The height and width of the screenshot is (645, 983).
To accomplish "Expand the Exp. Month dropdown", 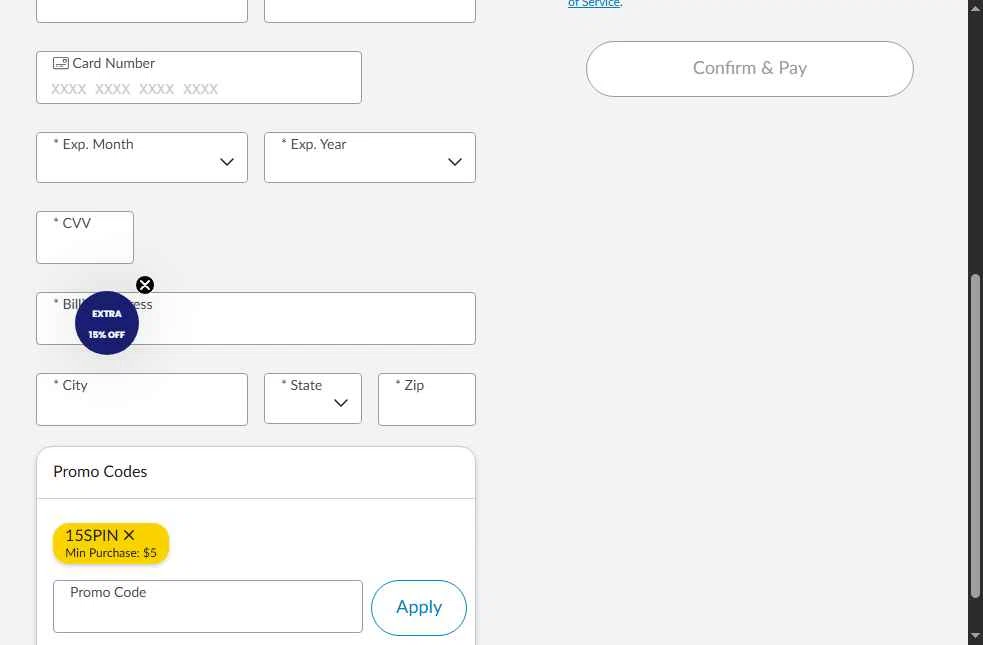I will [142, 157].
